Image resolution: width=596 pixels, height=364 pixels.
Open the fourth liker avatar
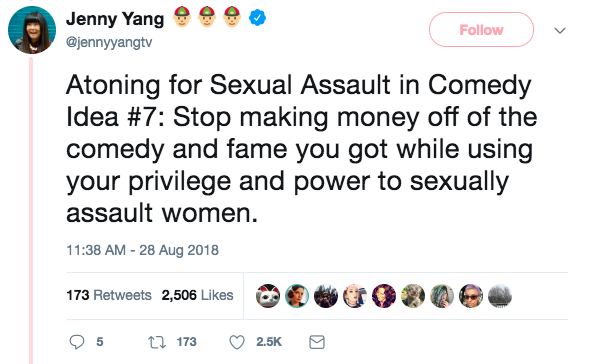pos(355,296)
